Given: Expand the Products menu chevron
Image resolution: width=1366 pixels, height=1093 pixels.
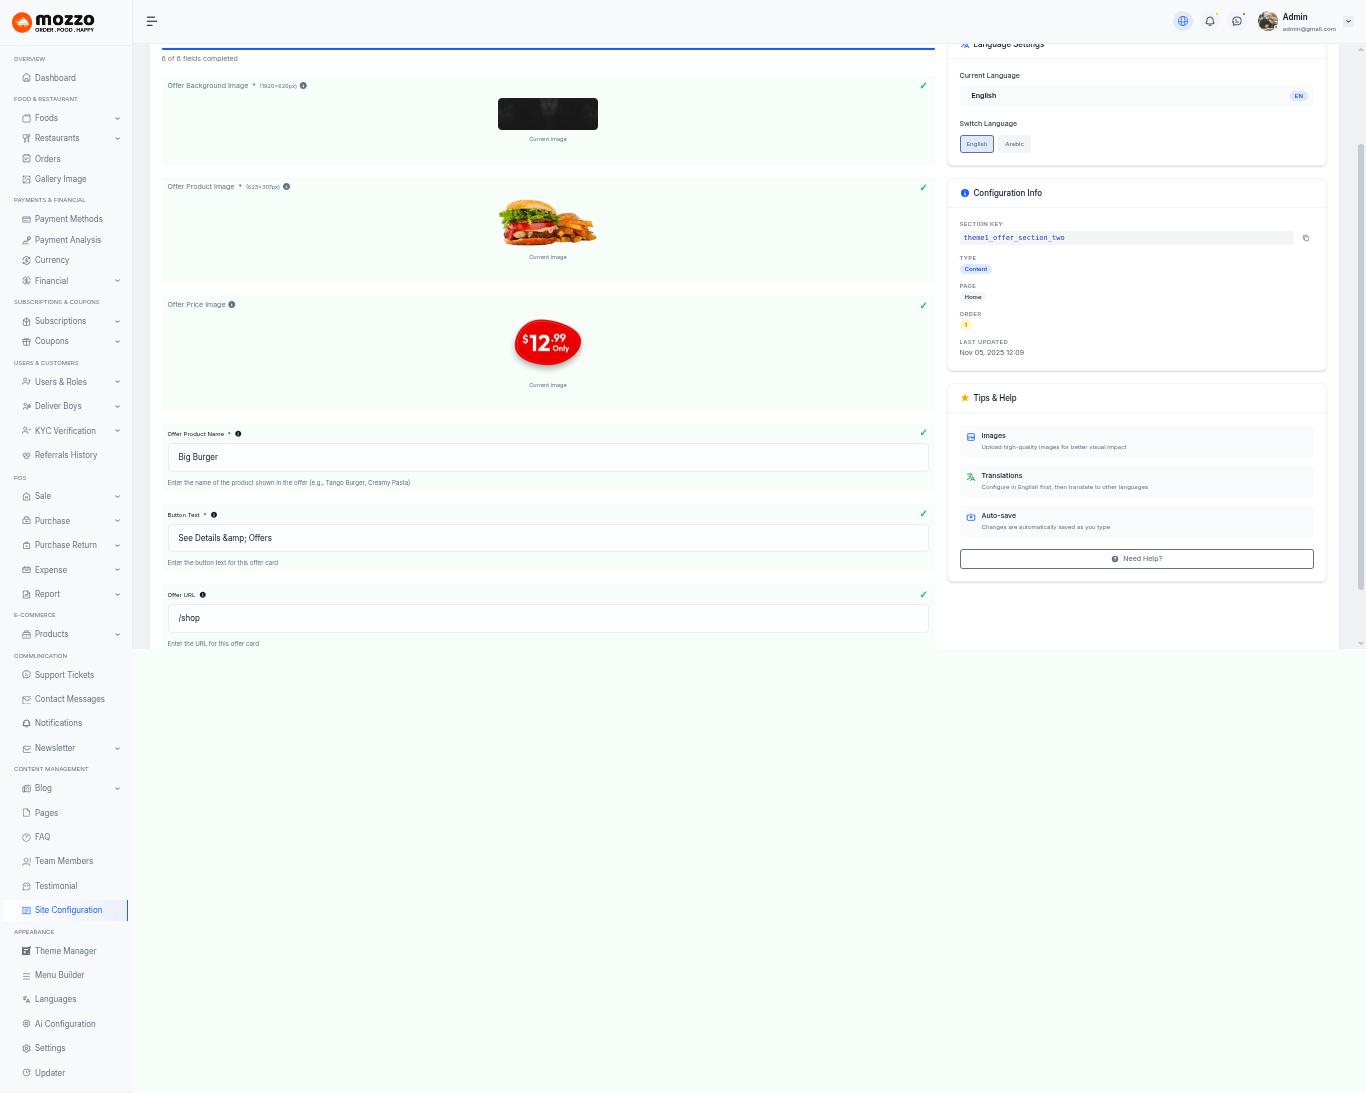Looking at the screenshot, I should pos(117,634).
